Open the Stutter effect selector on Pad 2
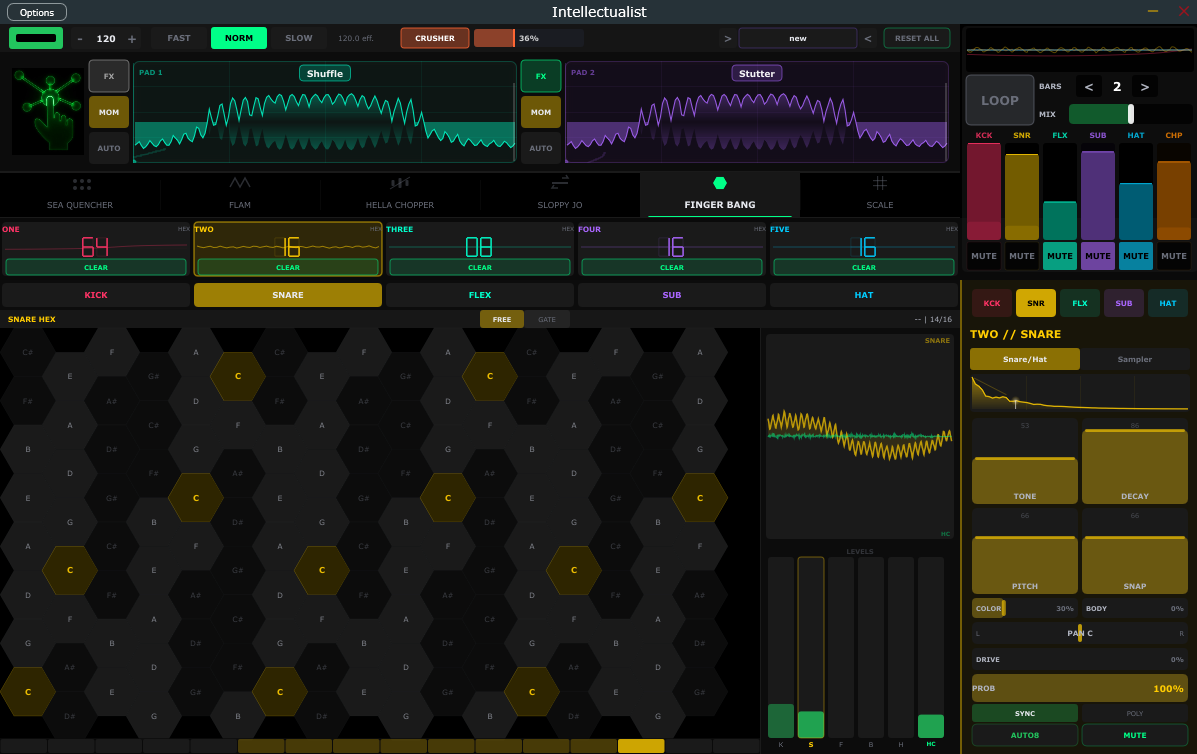The image size is (1197, 754). point(756,73)
